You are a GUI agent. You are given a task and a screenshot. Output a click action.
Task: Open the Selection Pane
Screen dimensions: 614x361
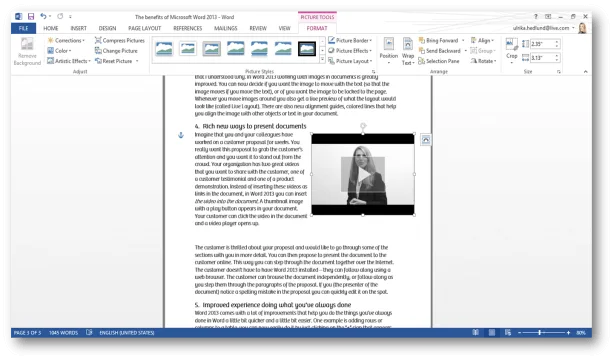[x=439, y=61]
